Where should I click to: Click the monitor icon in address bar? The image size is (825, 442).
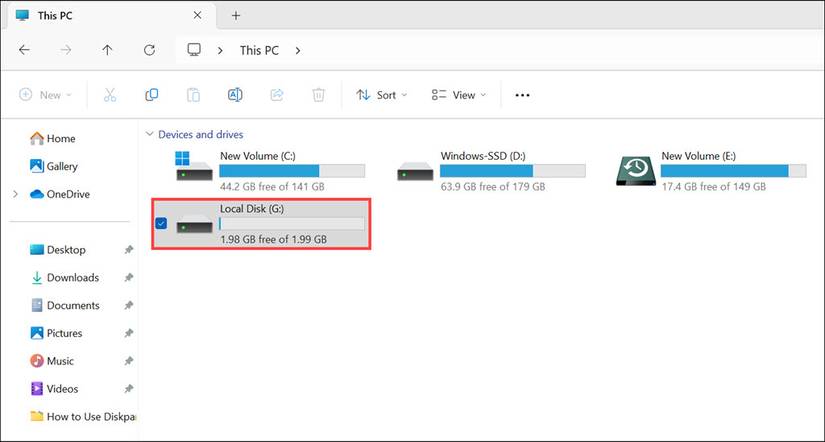pos(194,50)
